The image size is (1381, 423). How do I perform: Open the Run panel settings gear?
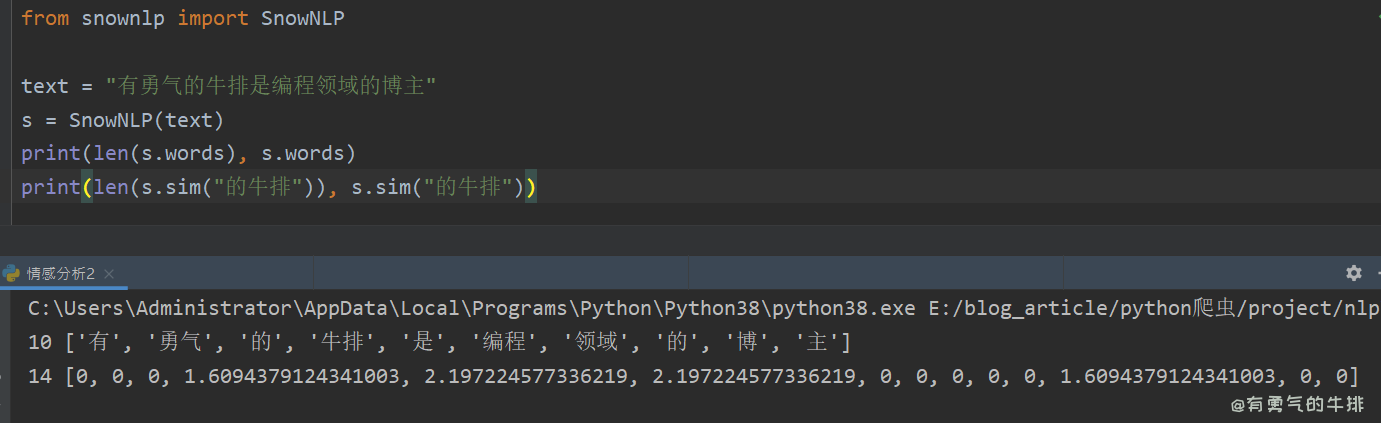coord(1353,273)
